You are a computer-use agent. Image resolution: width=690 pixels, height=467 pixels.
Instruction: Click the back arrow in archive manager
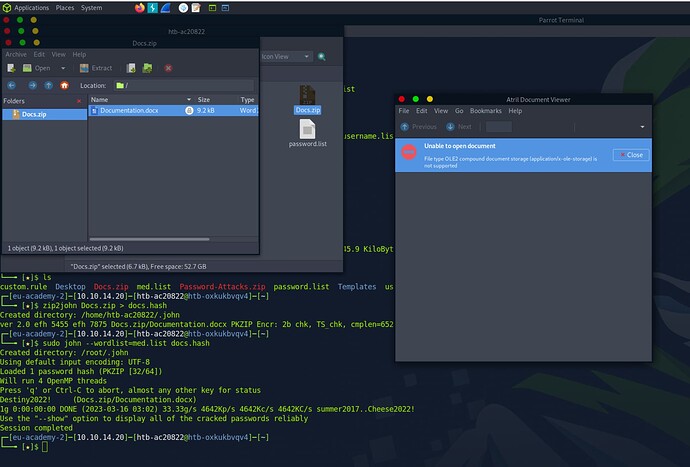pyautogui.click(x=13, y=86)
